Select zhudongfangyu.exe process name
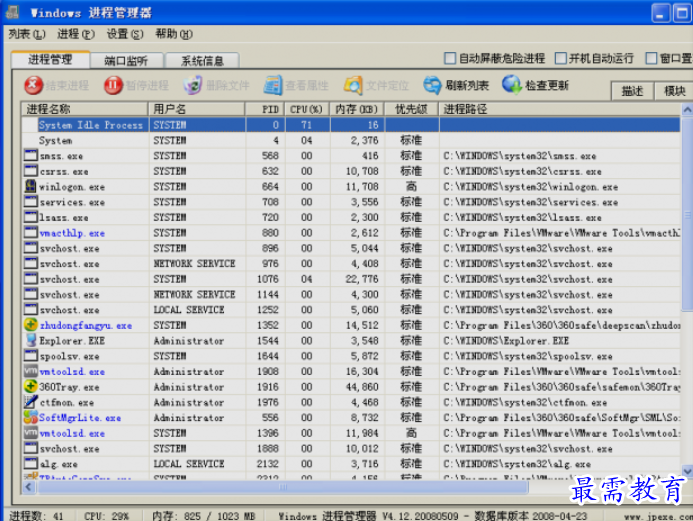The height and width of the screenshot is (521, 693). 86,326
